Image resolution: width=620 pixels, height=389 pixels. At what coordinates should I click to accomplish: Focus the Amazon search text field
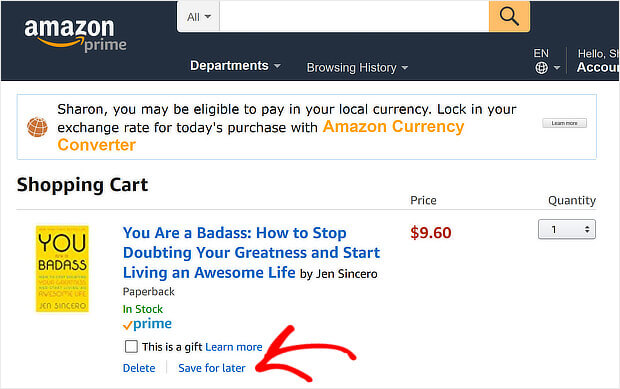coord(354,17)
